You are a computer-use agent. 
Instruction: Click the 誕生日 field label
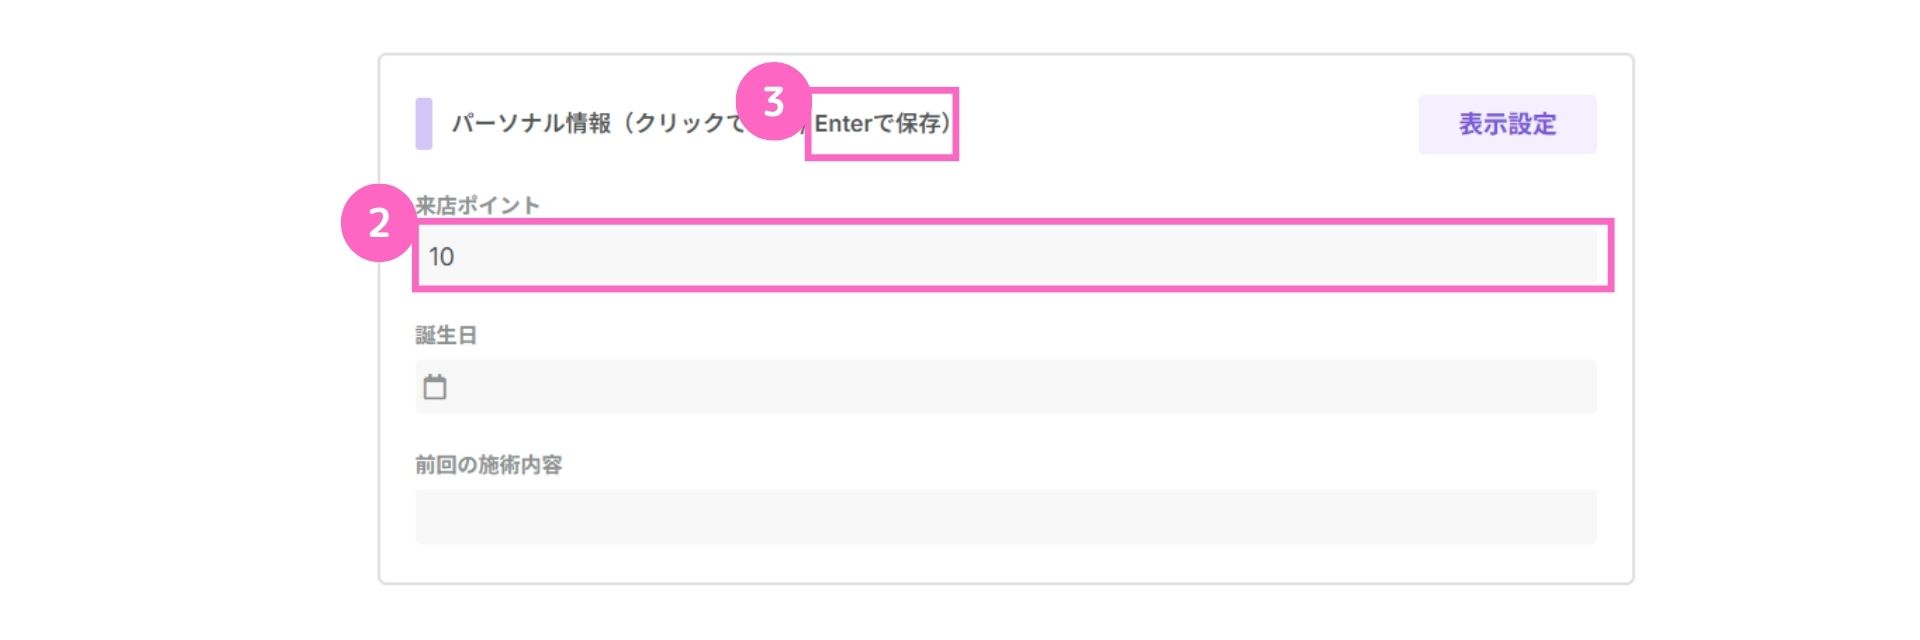pyautogui.click(x=446, y=335)
